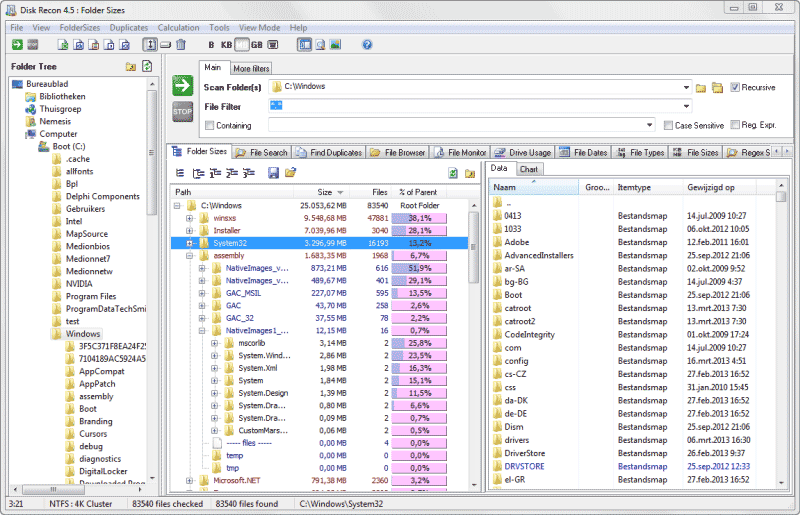Switch size units to KB
Screen dimensions: 800x515
coord(227,45)
